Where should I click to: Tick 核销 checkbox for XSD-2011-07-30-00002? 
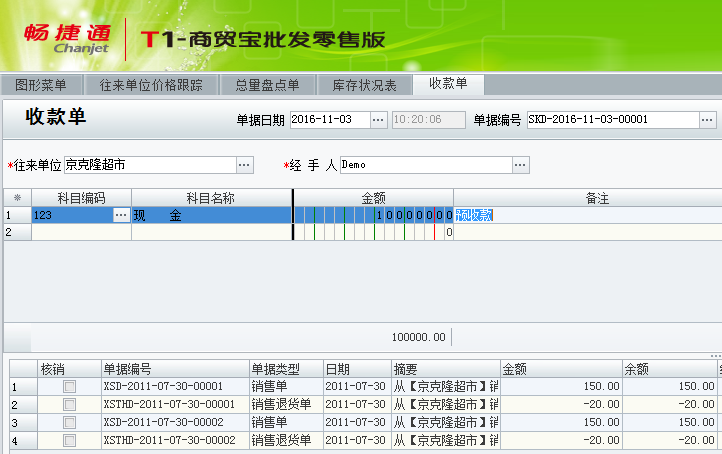pyautogui.click(x=70, y=422)
